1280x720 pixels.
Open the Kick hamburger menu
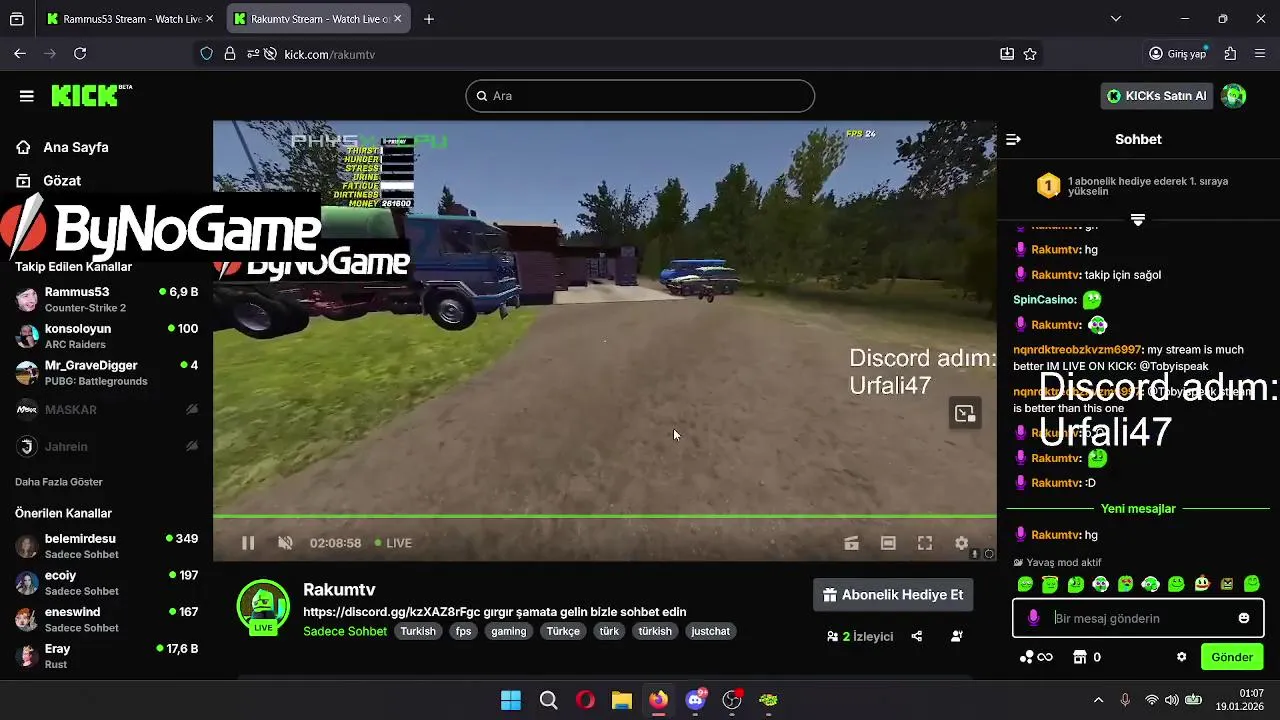pyautogui.click(x=27, y=96)
